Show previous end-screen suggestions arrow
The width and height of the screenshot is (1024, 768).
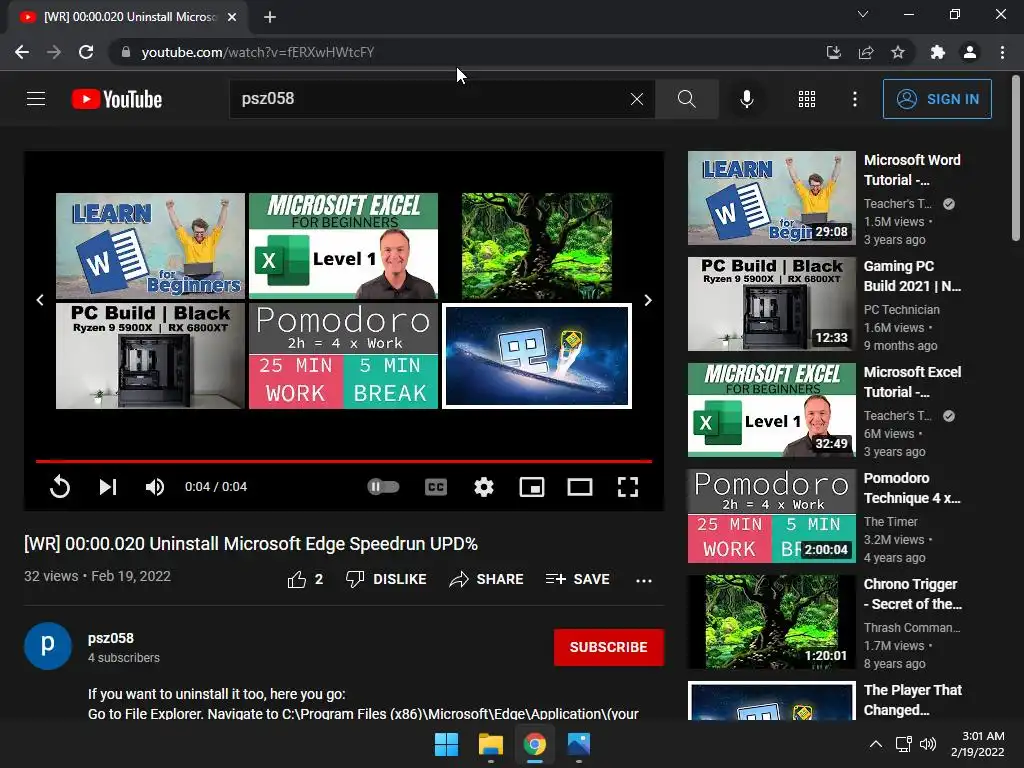[x=40, y=300]
